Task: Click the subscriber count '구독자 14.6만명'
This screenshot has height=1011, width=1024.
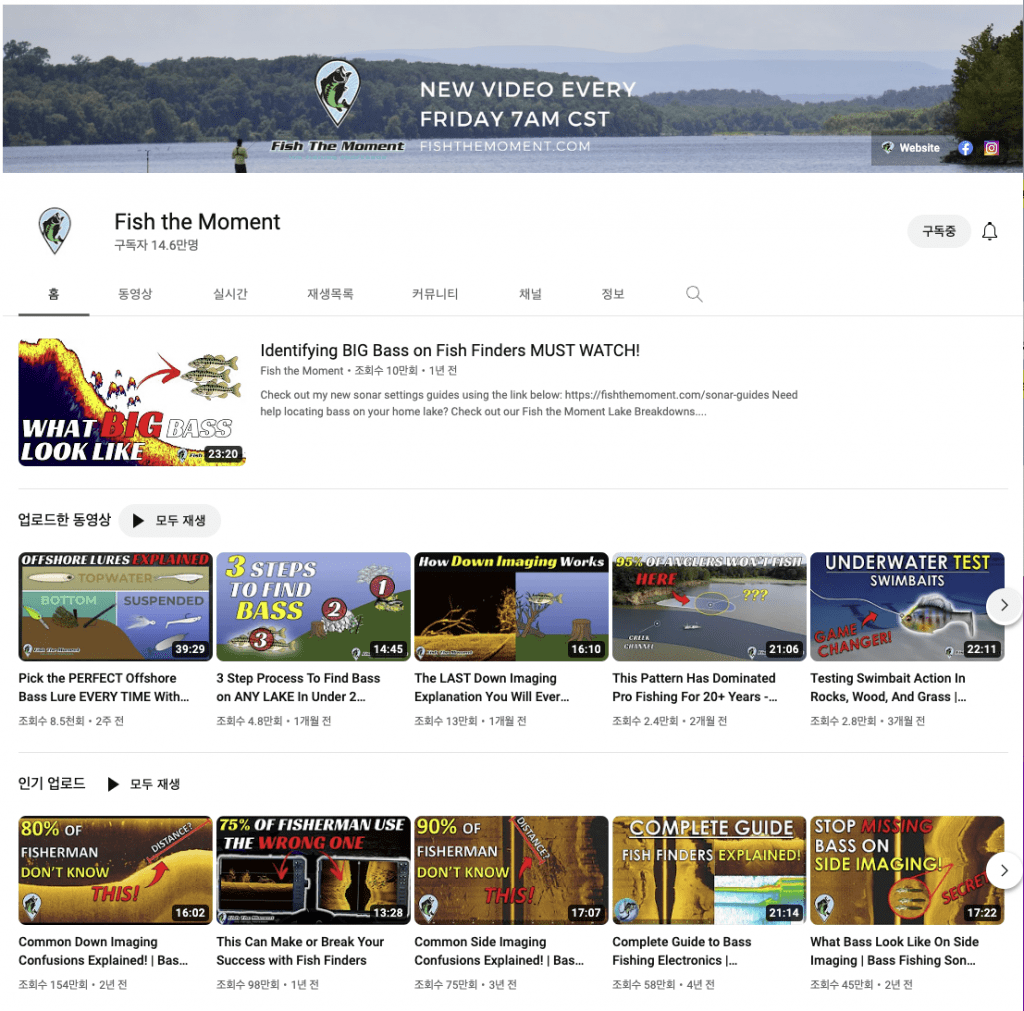Action: coord(156,245)
